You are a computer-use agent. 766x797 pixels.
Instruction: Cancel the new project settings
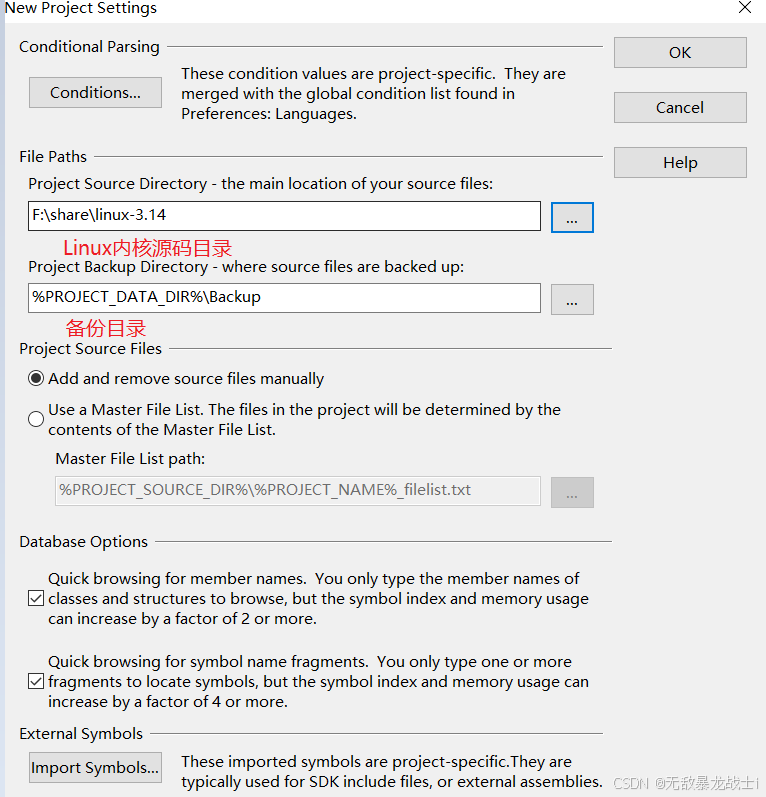pyautogui.click(x=680, y=107)
